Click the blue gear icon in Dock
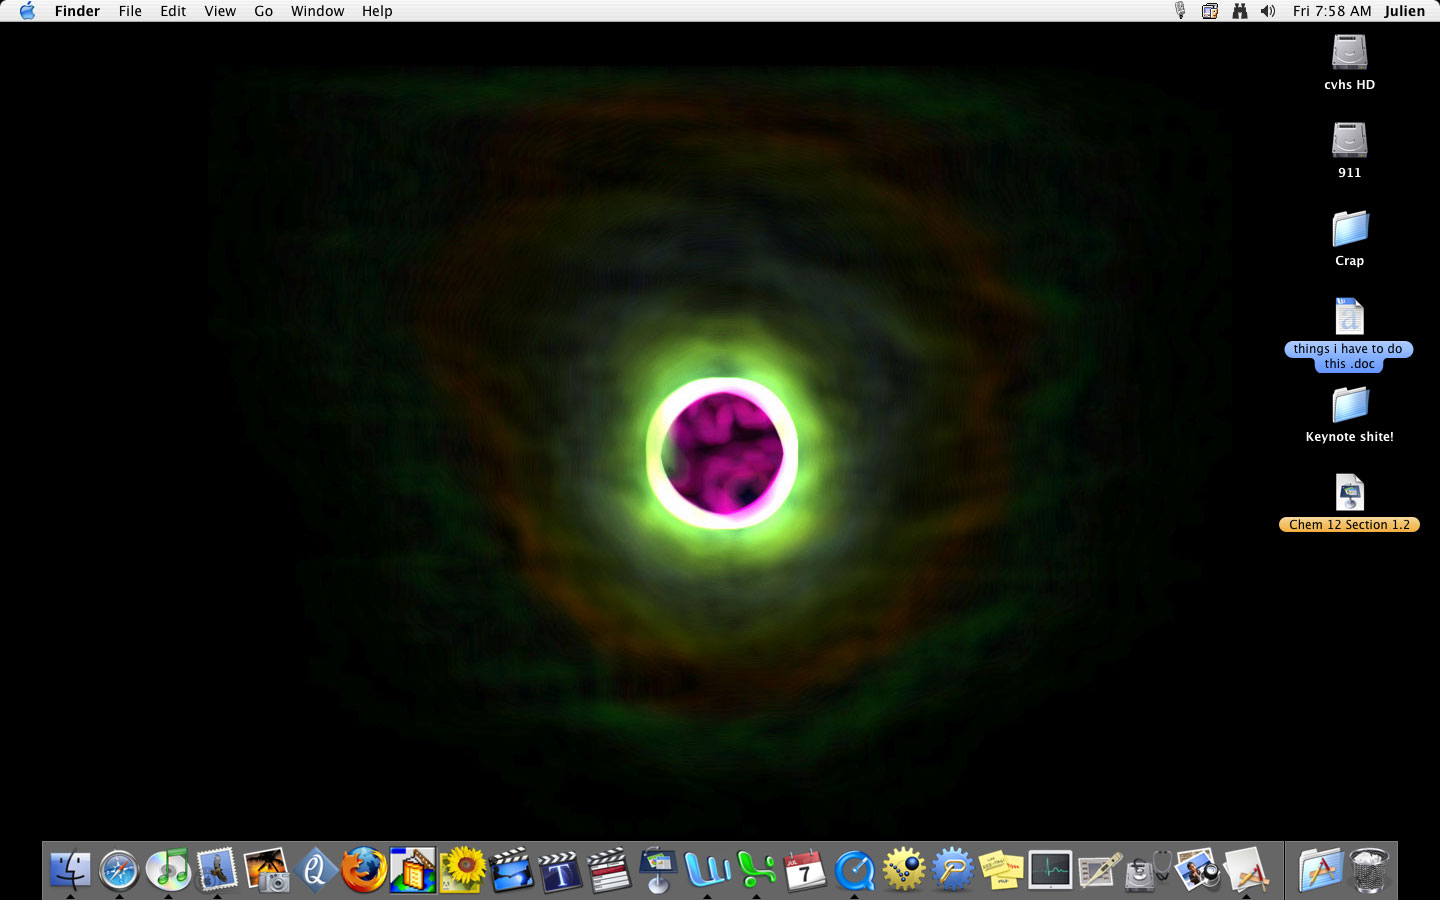This screenshot has height=900, width=1440. (952, 869)
